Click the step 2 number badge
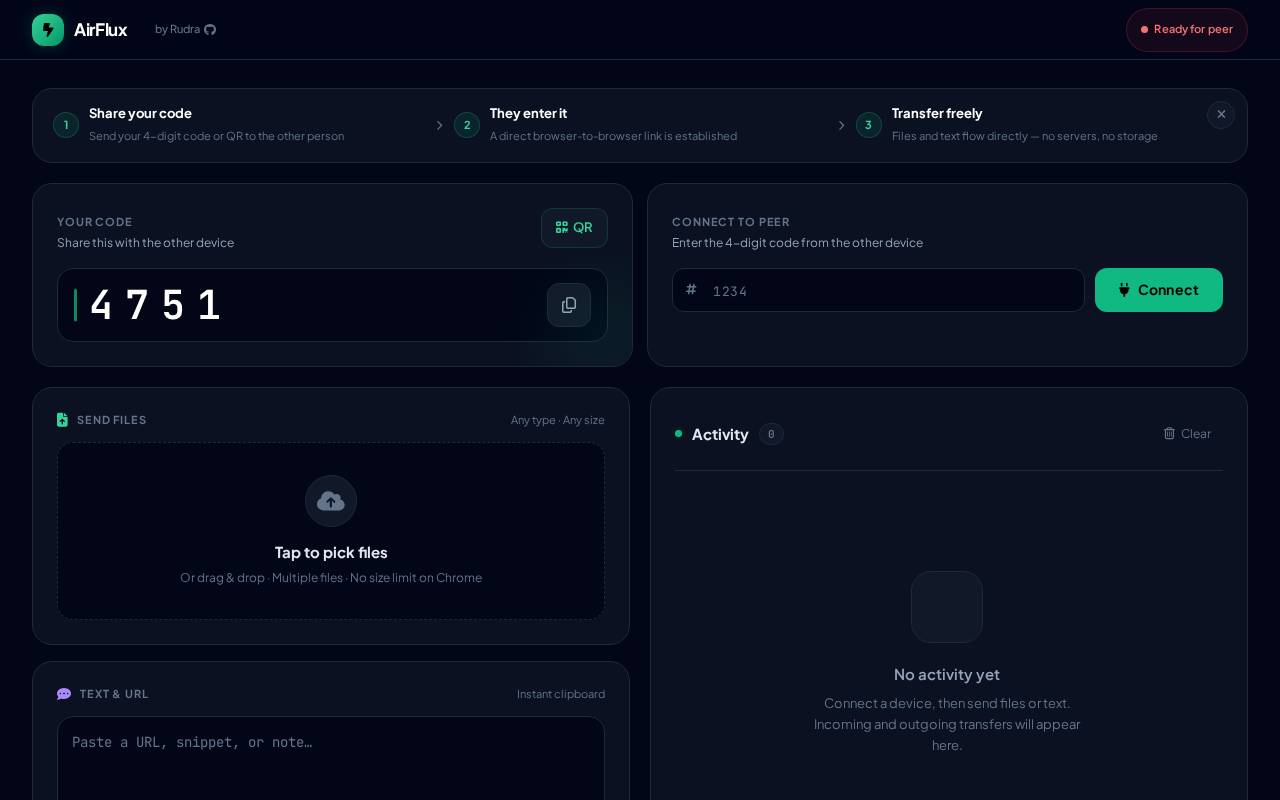Screen dimensions: 1280x800 point(467,125)
